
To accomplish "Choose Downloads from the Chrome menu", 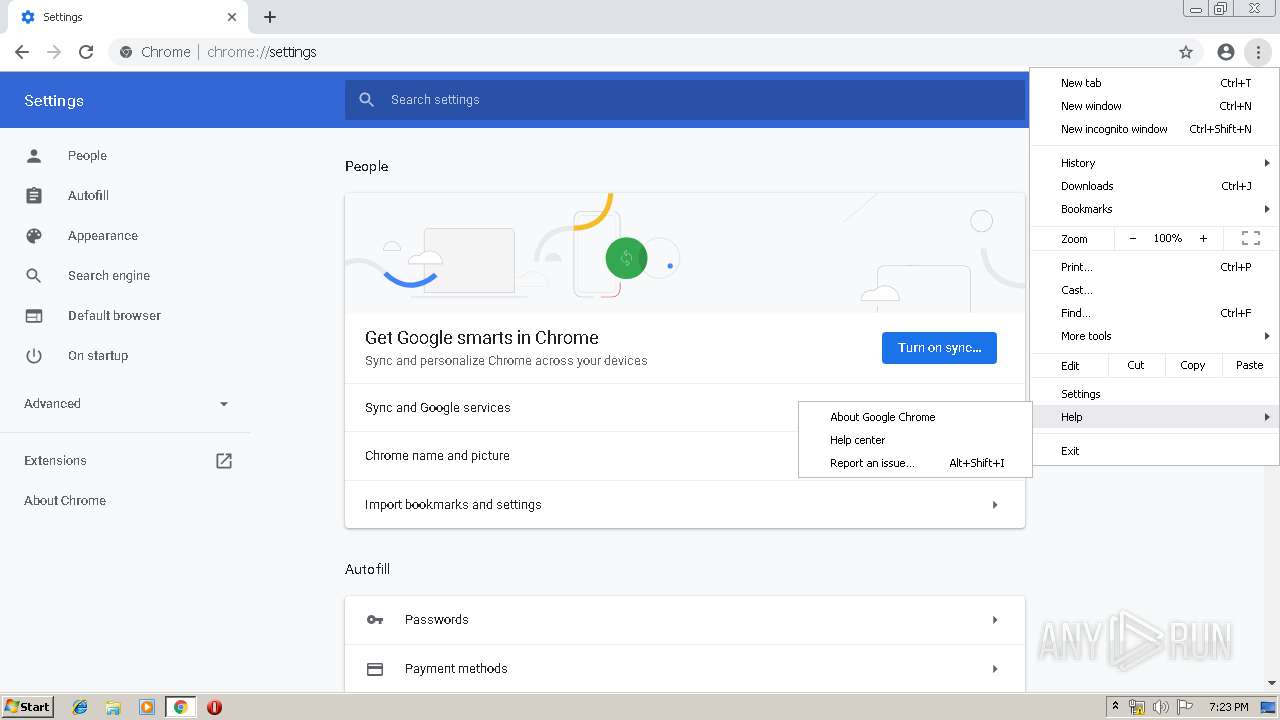I will tap(1155, 186).
